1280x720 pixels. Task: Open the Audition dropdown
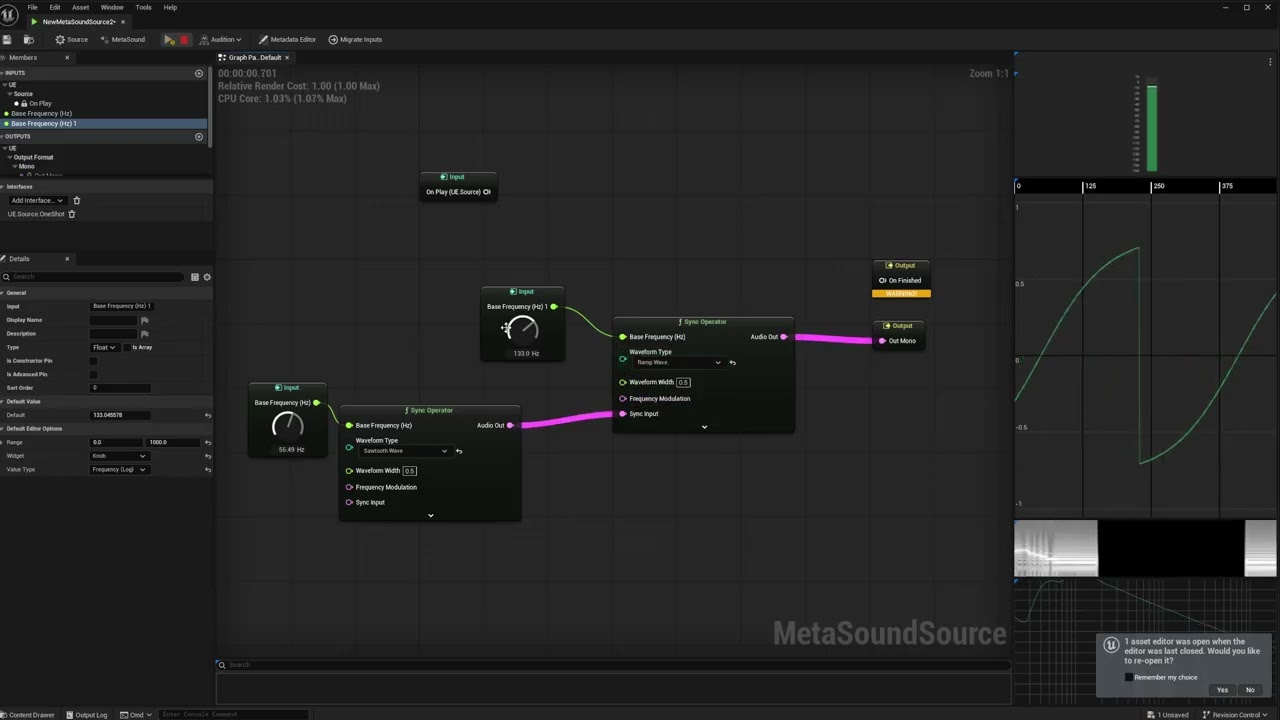coord(220,39)
